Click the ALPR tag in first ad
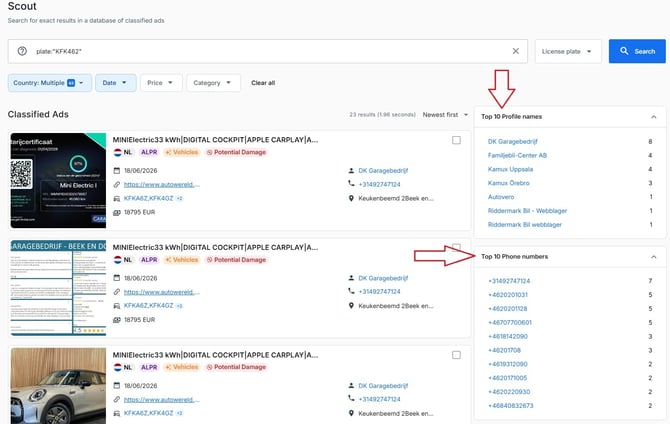 click(x=149, y=152)
